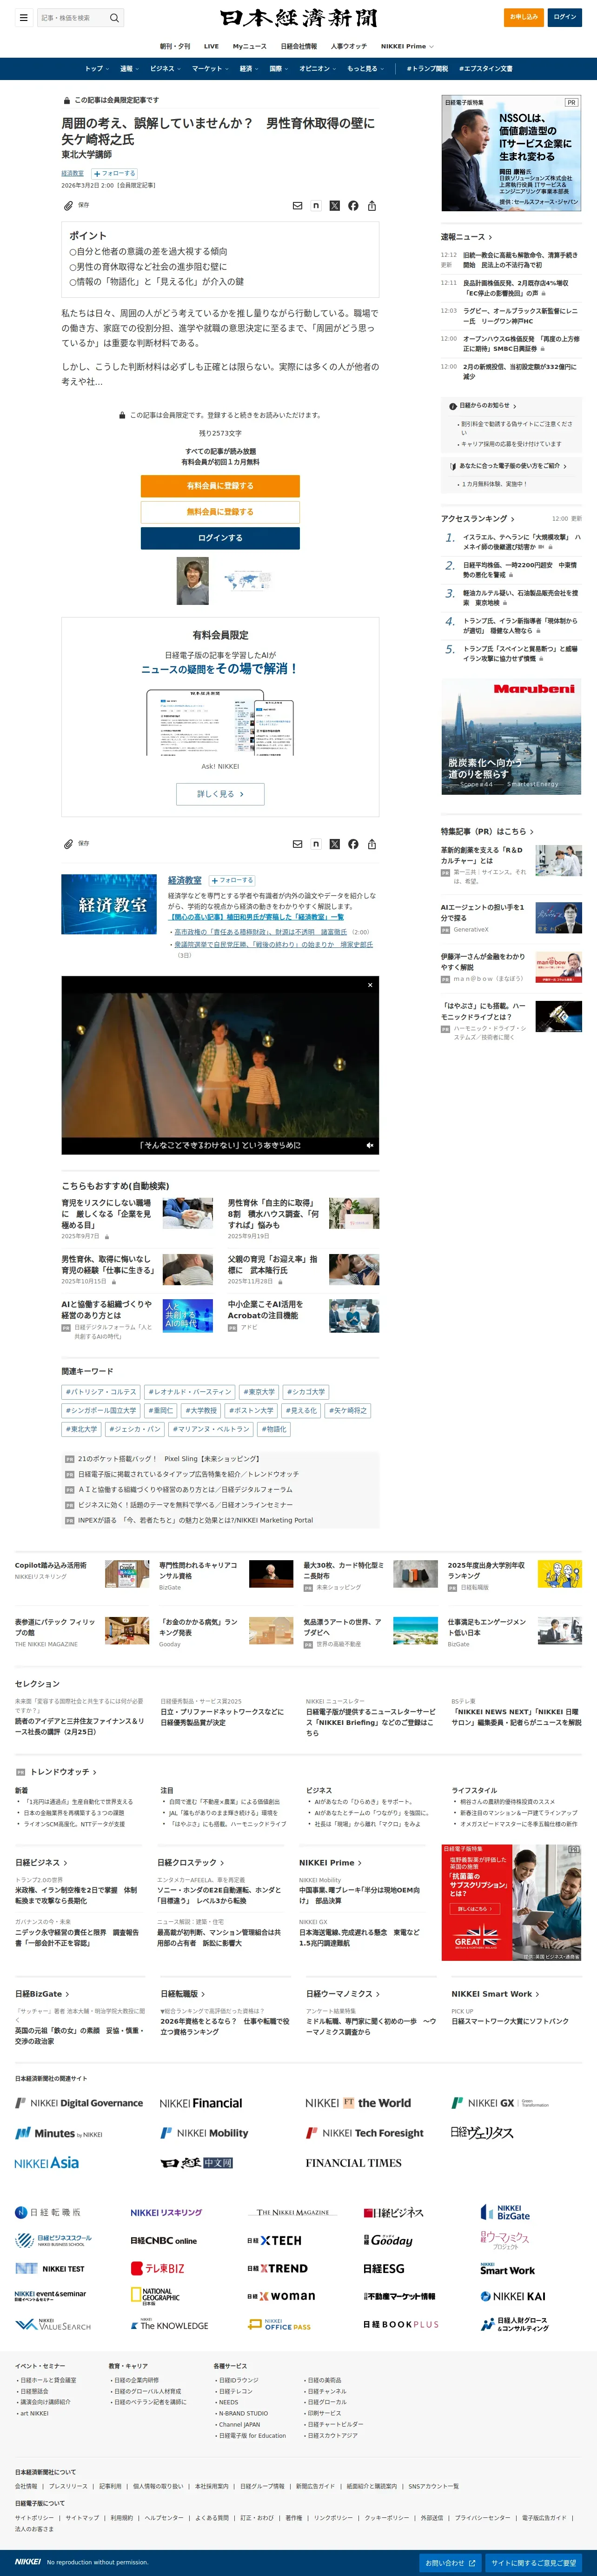Screen dimensions: 597x2576
Task: Expand the 経済 navigation dropdown
Action: [x=249, y=69]
